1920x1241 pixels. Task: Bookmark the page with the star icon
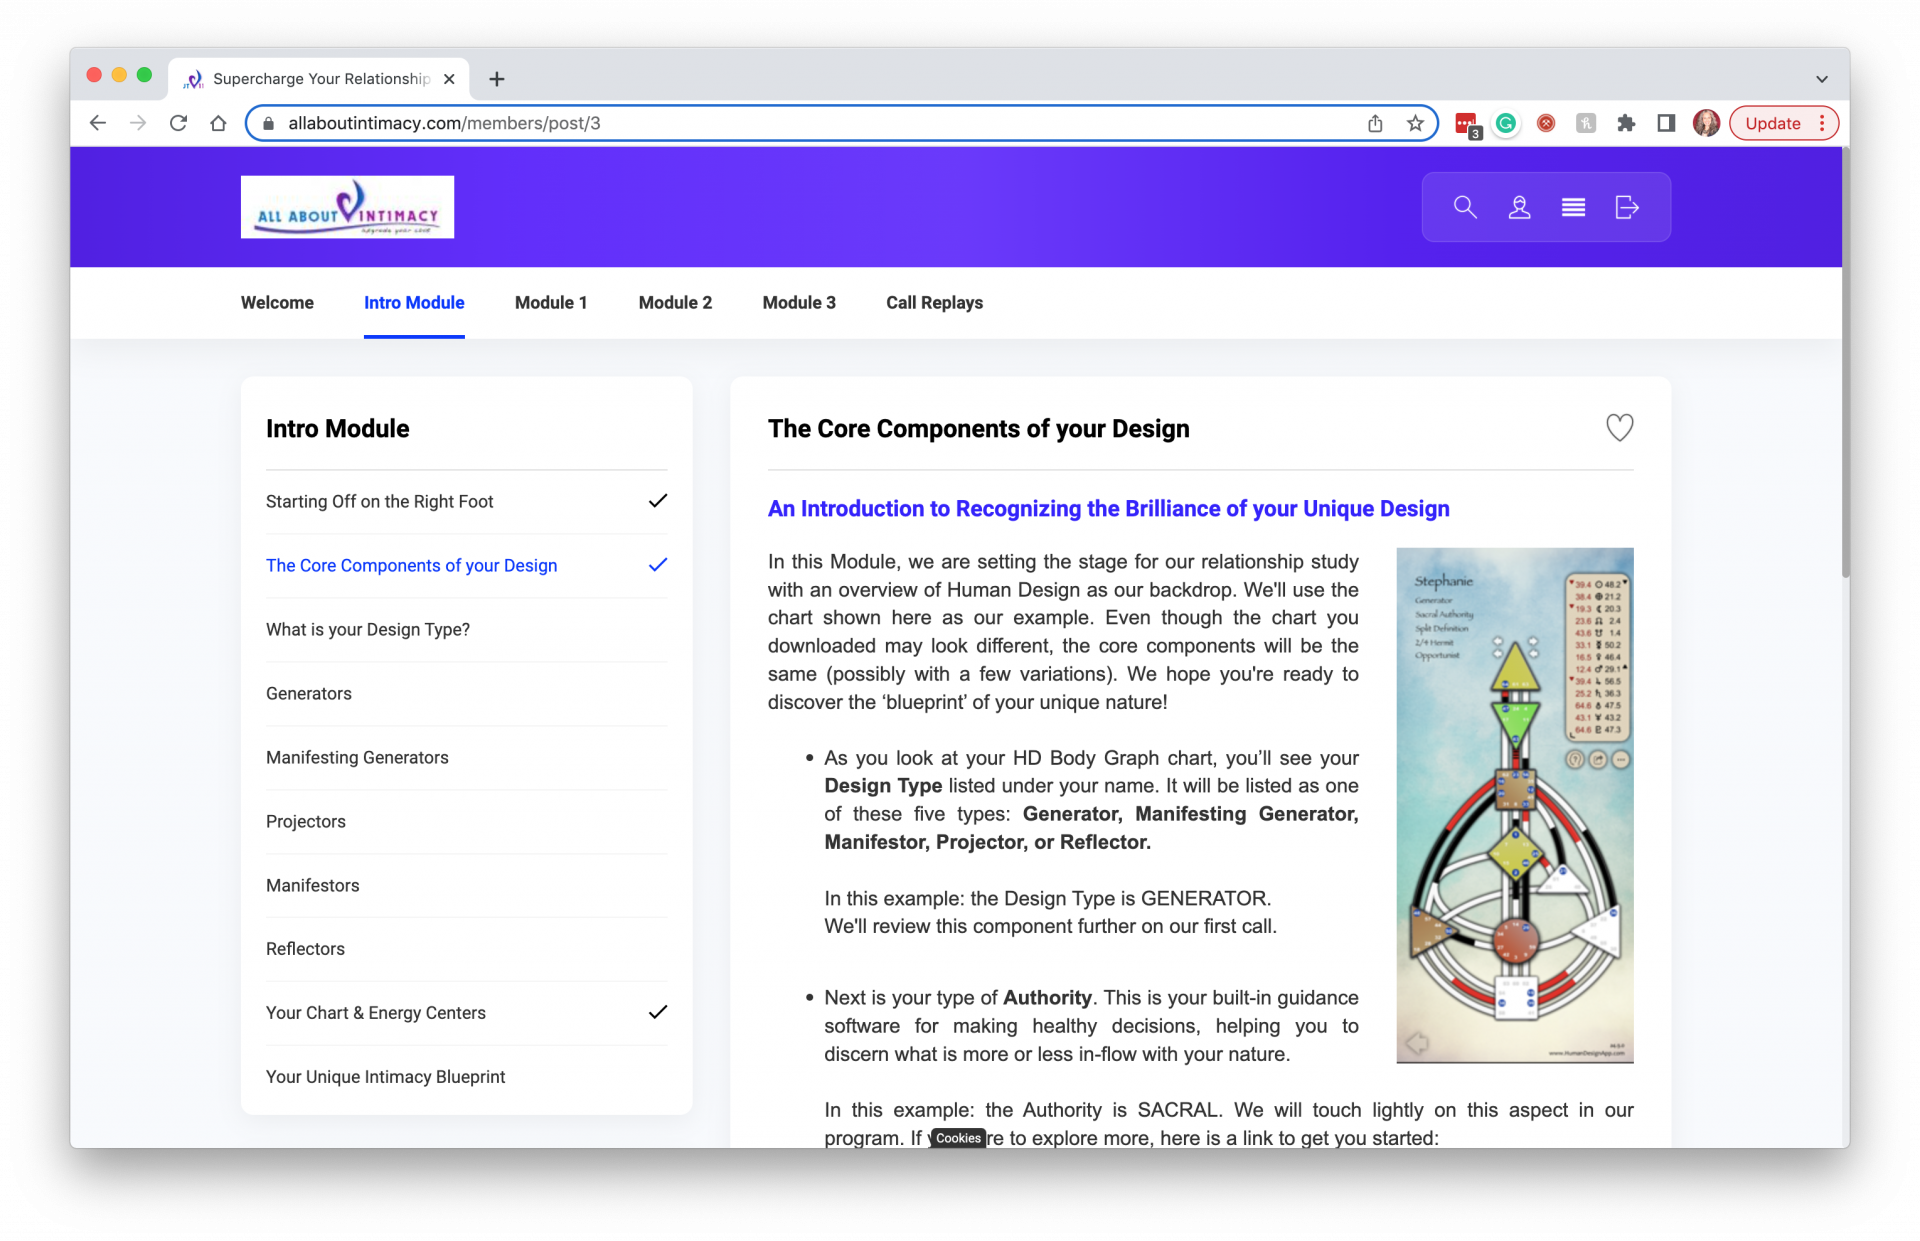coord(1415,123)
